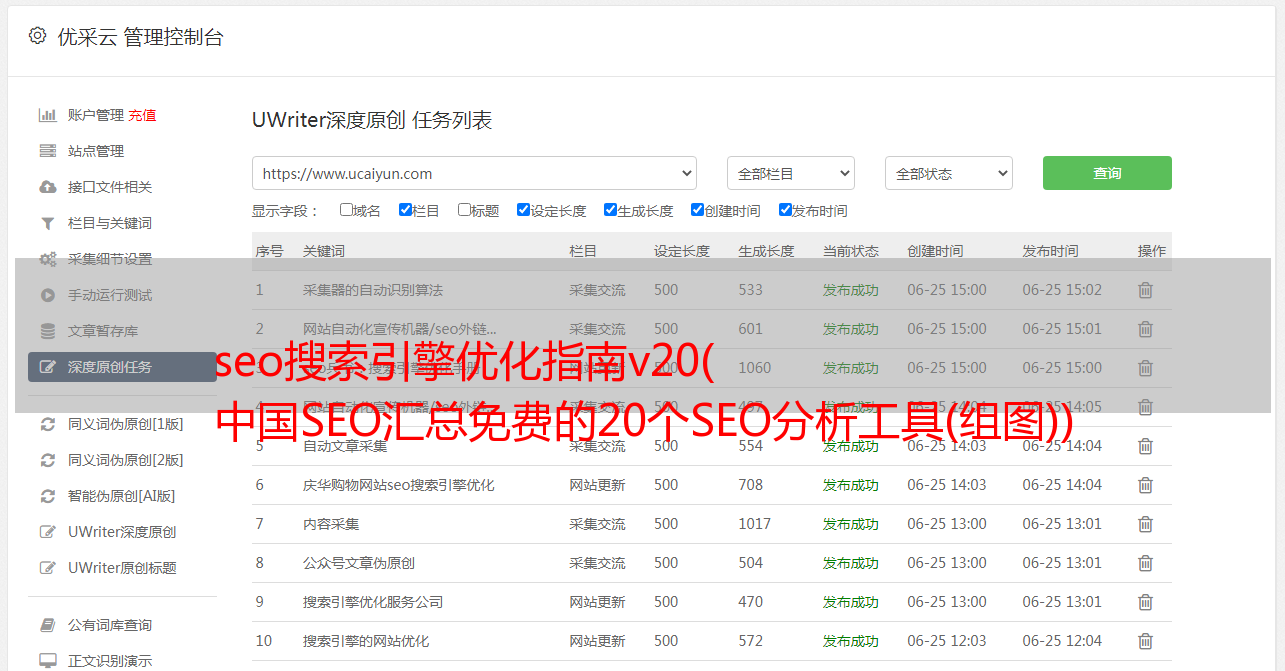Click the gear icon beside 优采云 管理控制台

pos(37,36)
